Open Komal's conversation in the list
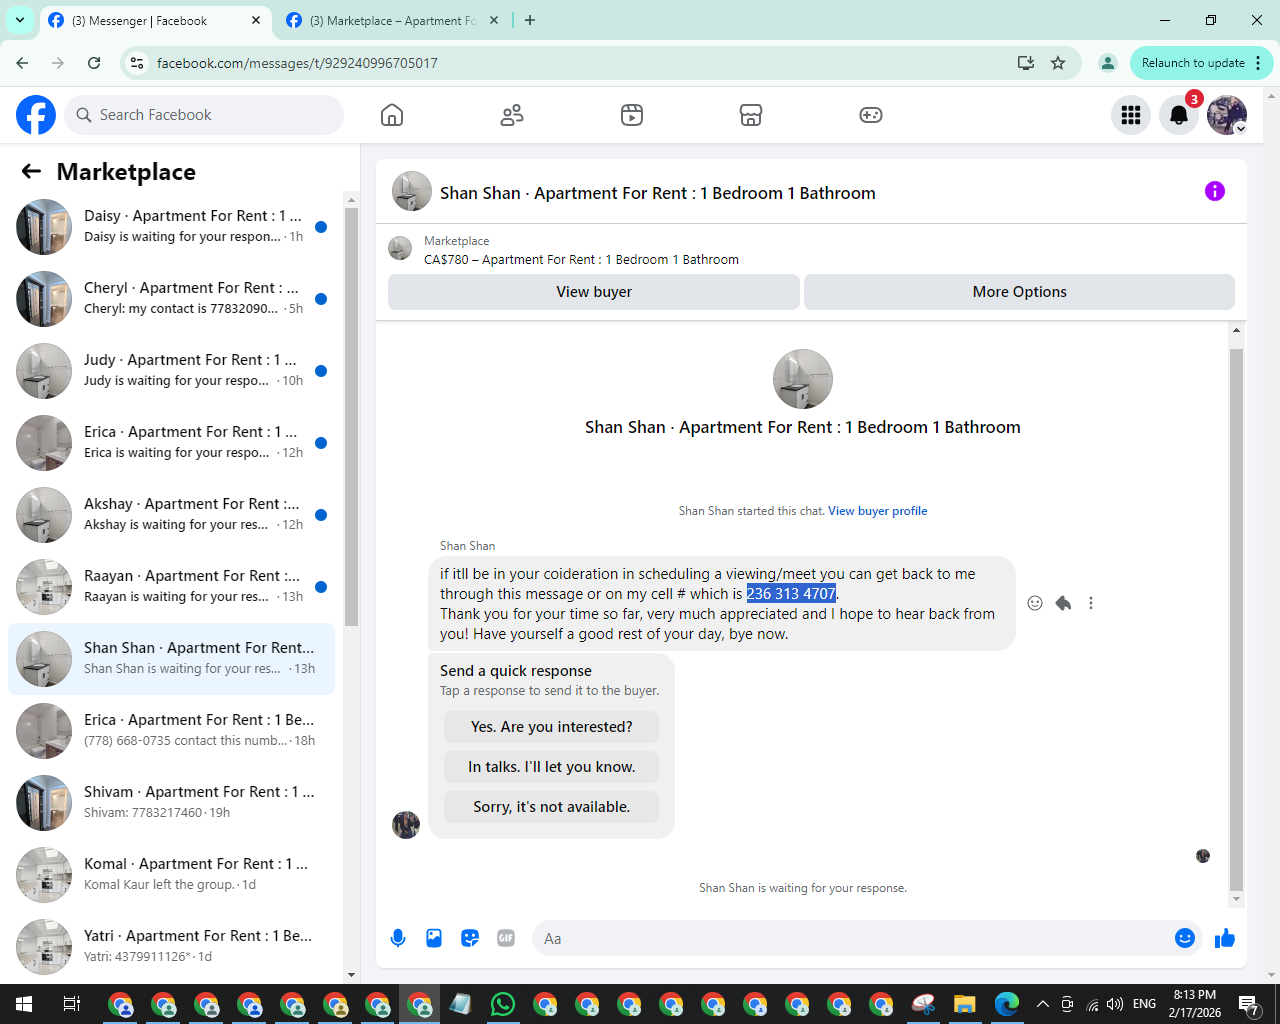 click(x=171, y=875)
